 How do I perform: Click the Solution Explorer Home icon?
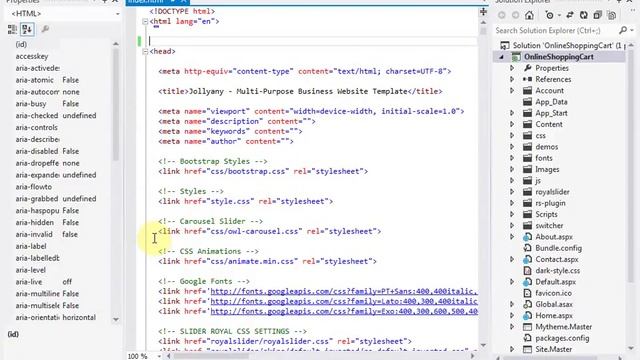529,16
